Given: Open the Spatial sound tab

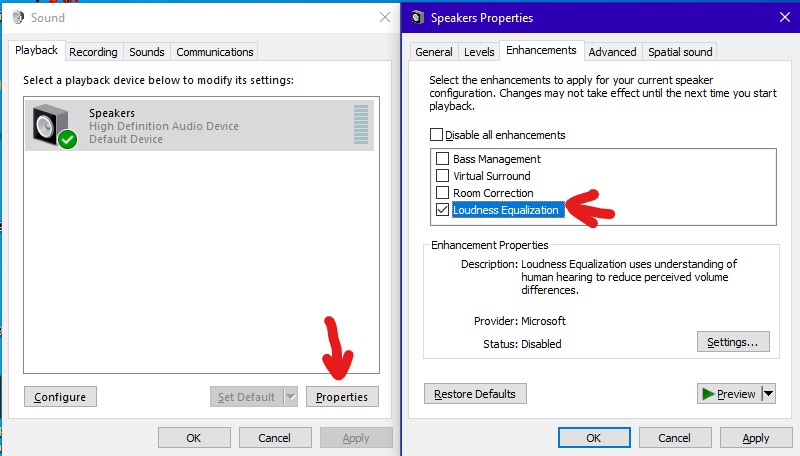Looking at the screenshot, I should coord(680,52).
